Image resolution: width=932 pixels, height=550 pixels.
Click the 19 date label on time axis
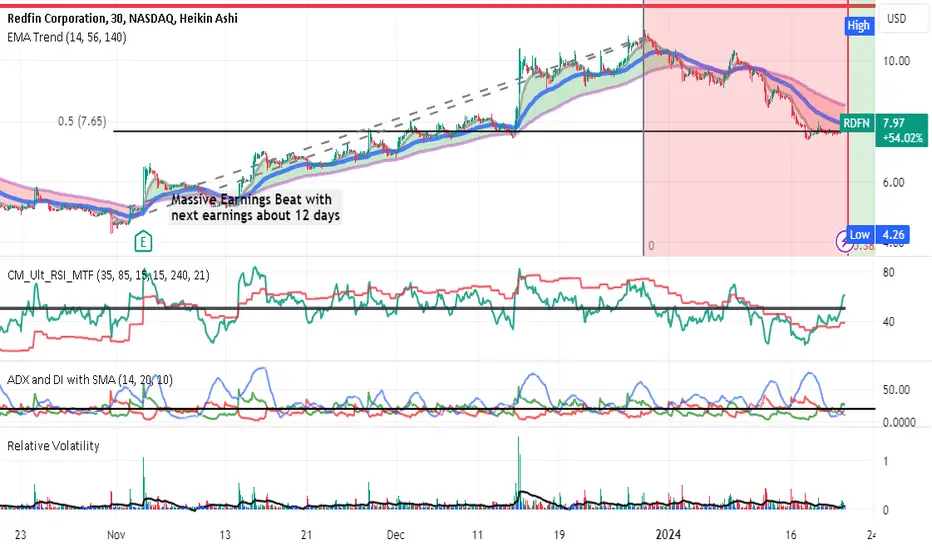pyautogui.click(x=559, y=535)
